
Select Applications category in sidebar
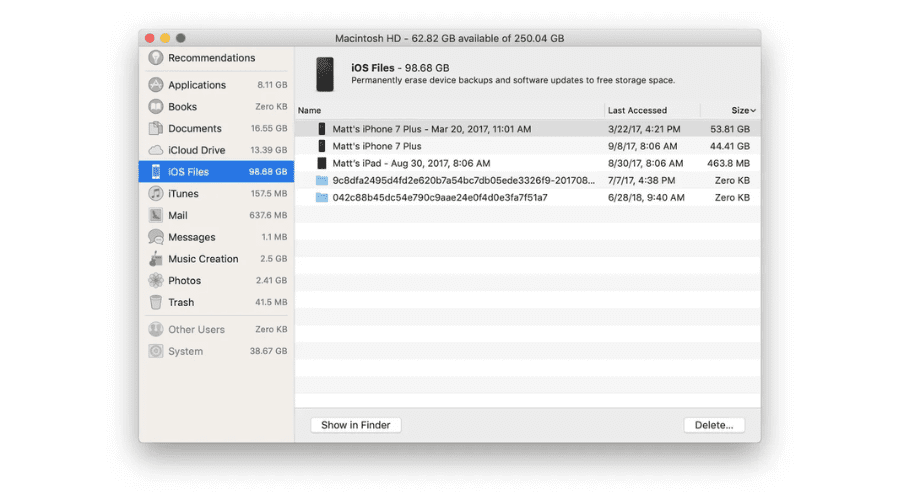pos(197,84)
